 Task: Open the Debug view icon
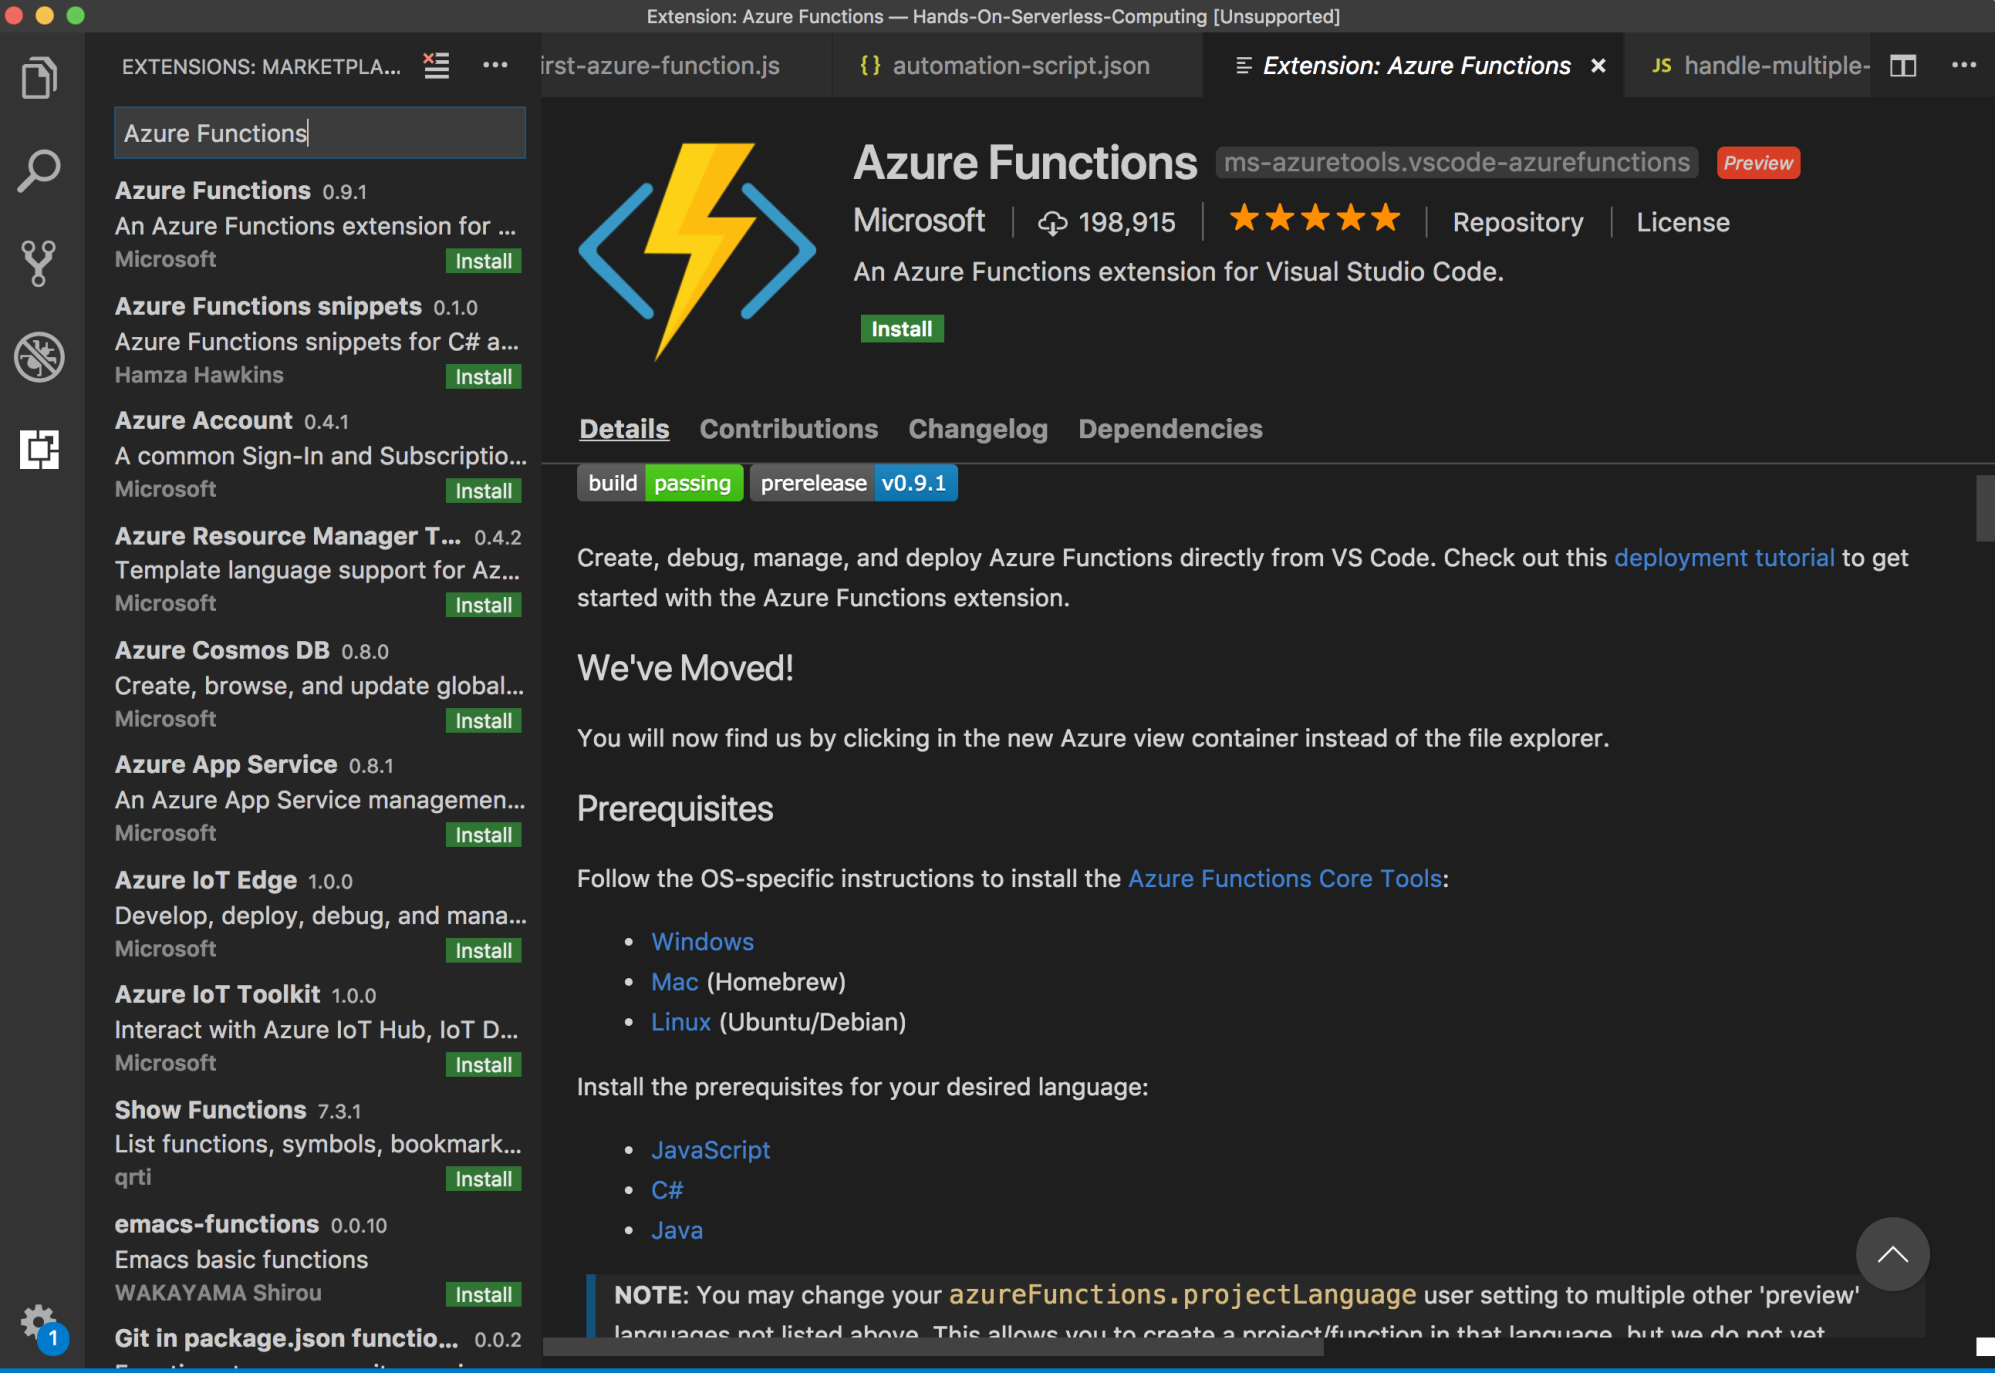(x=40, y=357)
